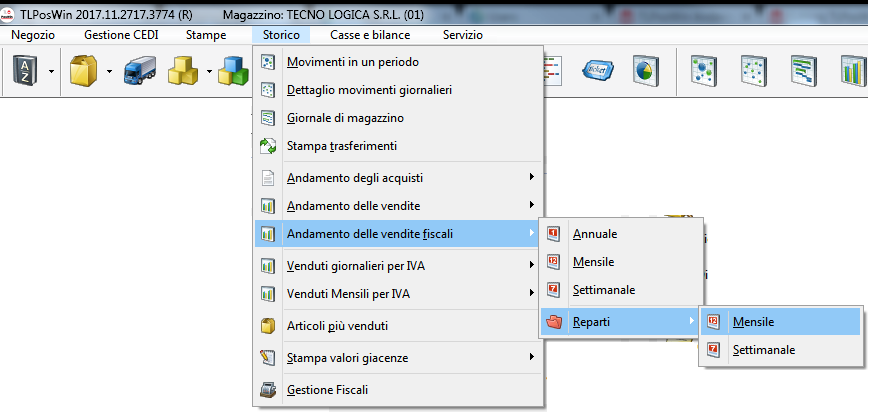Click the delivery truck toolbar icon
This screenshot has width=870, height=412.
pos(138,71)
